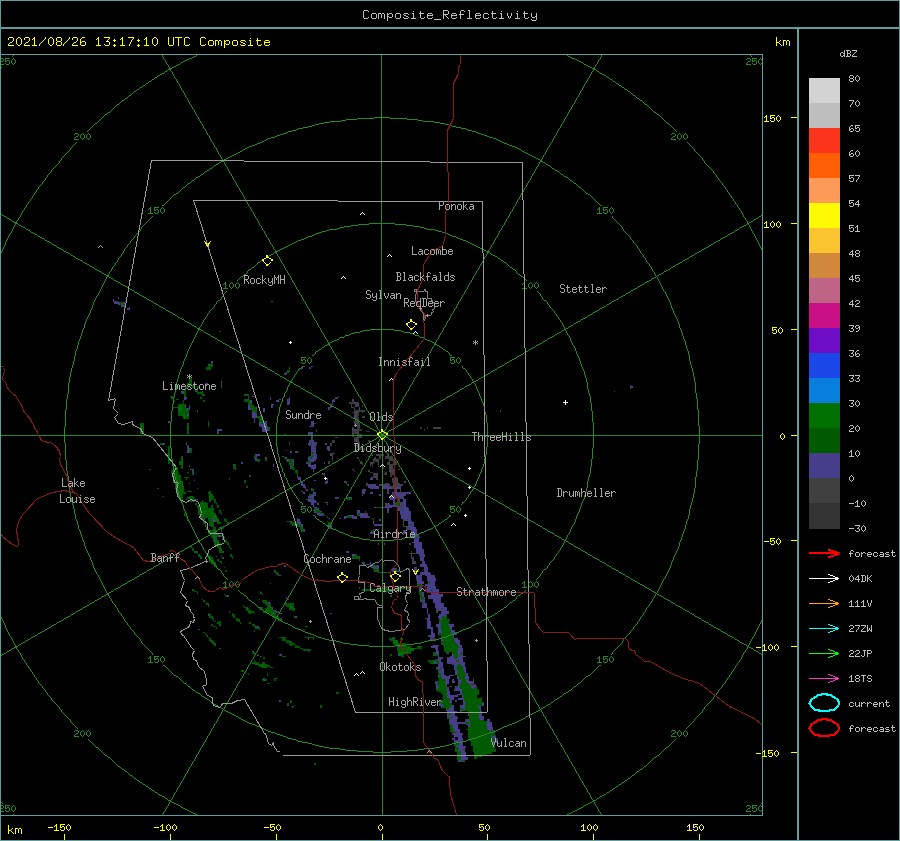Click the yellow diamond marker above Calgary
Screen dimensions: 900x841
click(395, 576)
